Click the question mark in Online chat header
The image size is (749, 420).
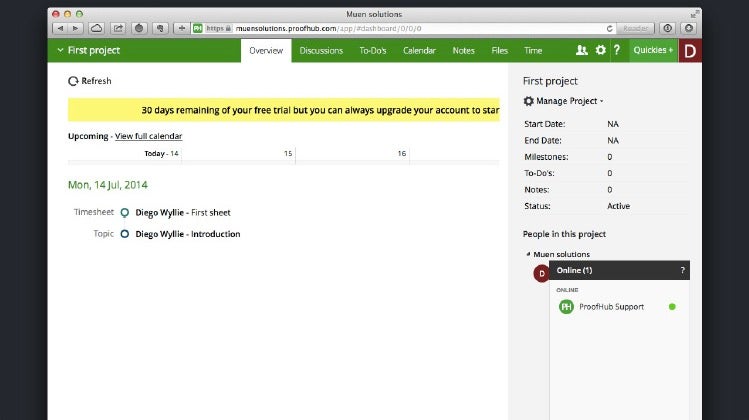pos(682,270)
